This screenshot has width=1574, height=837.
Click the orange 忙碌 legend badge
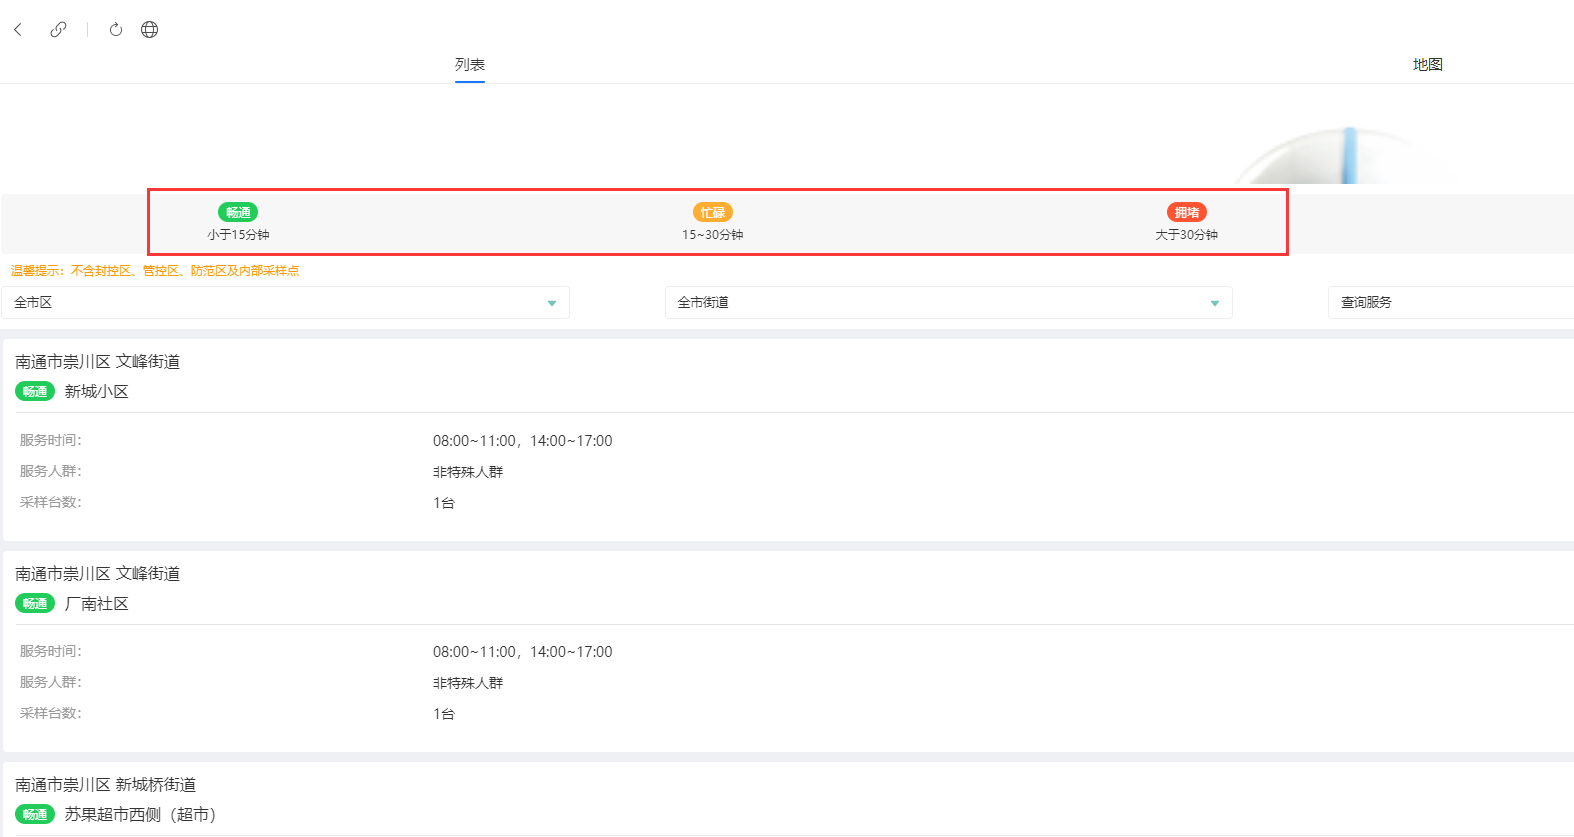[712, 212]
